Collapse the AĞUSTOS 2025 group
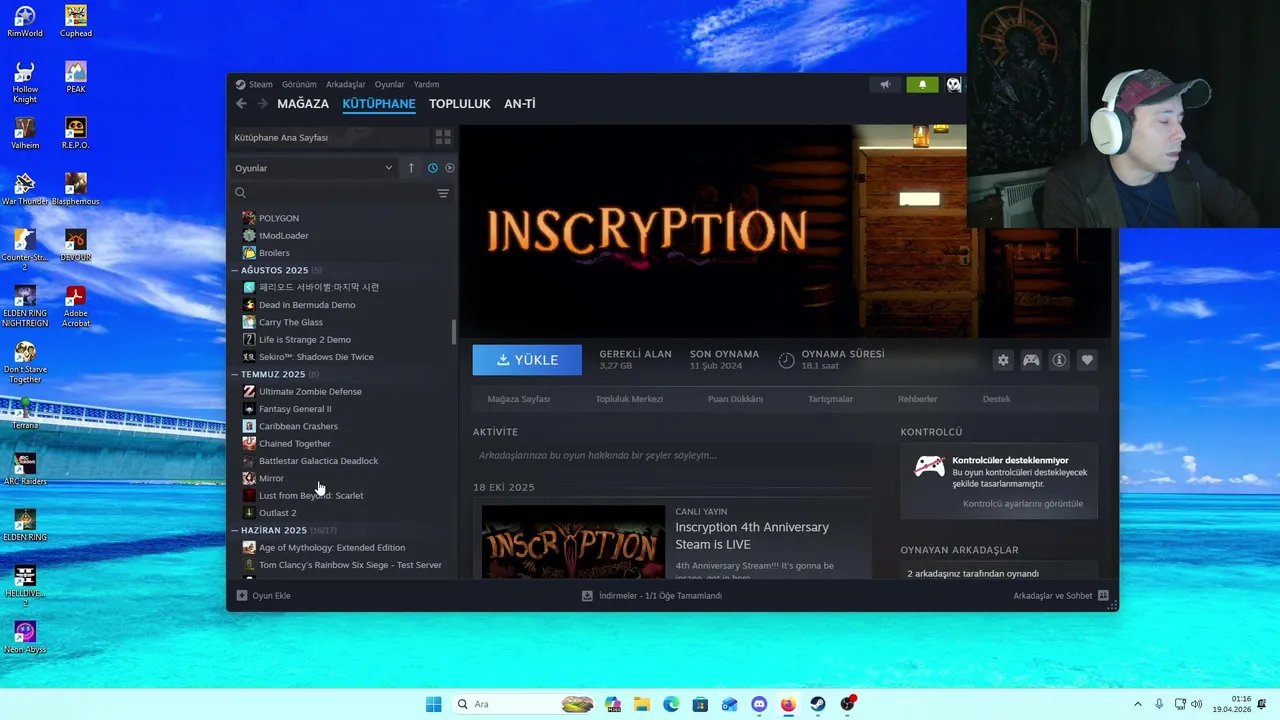1280x720 pixels. (x=235, y=270)
